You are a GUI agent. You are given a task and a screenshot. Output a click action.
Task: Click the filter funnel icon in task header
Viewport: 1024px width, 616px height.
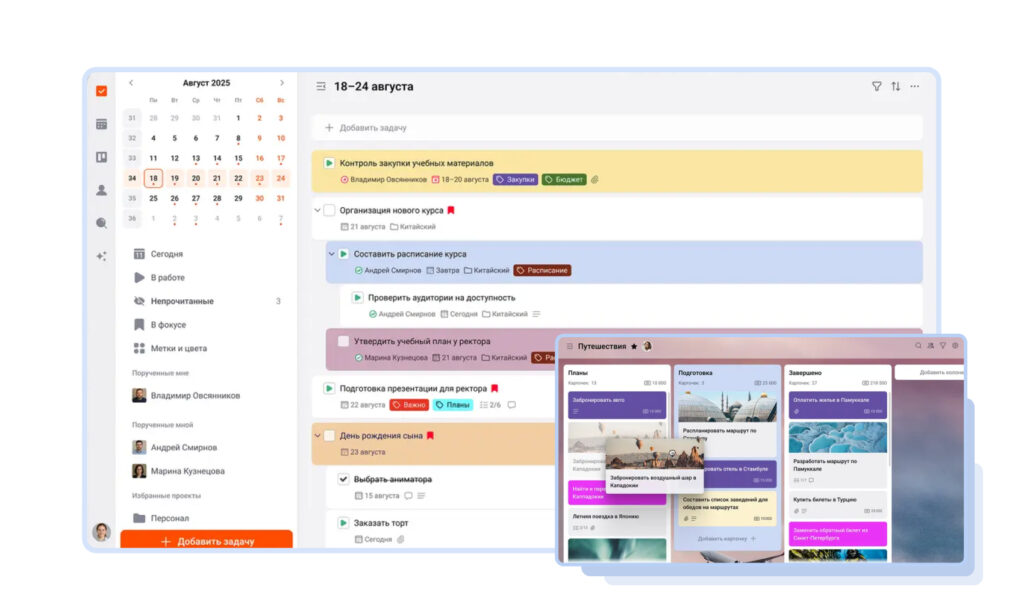click(x=876, y=87)
